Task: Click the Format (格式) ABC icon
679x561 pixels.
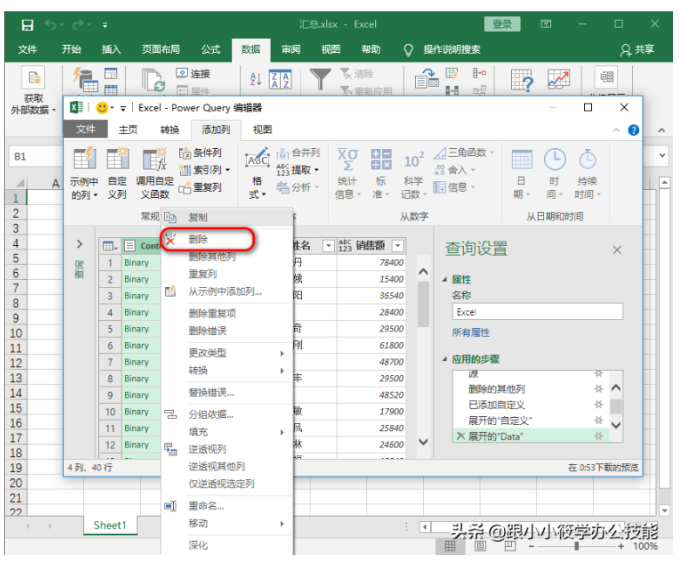Action: click(x=257, y=160)
